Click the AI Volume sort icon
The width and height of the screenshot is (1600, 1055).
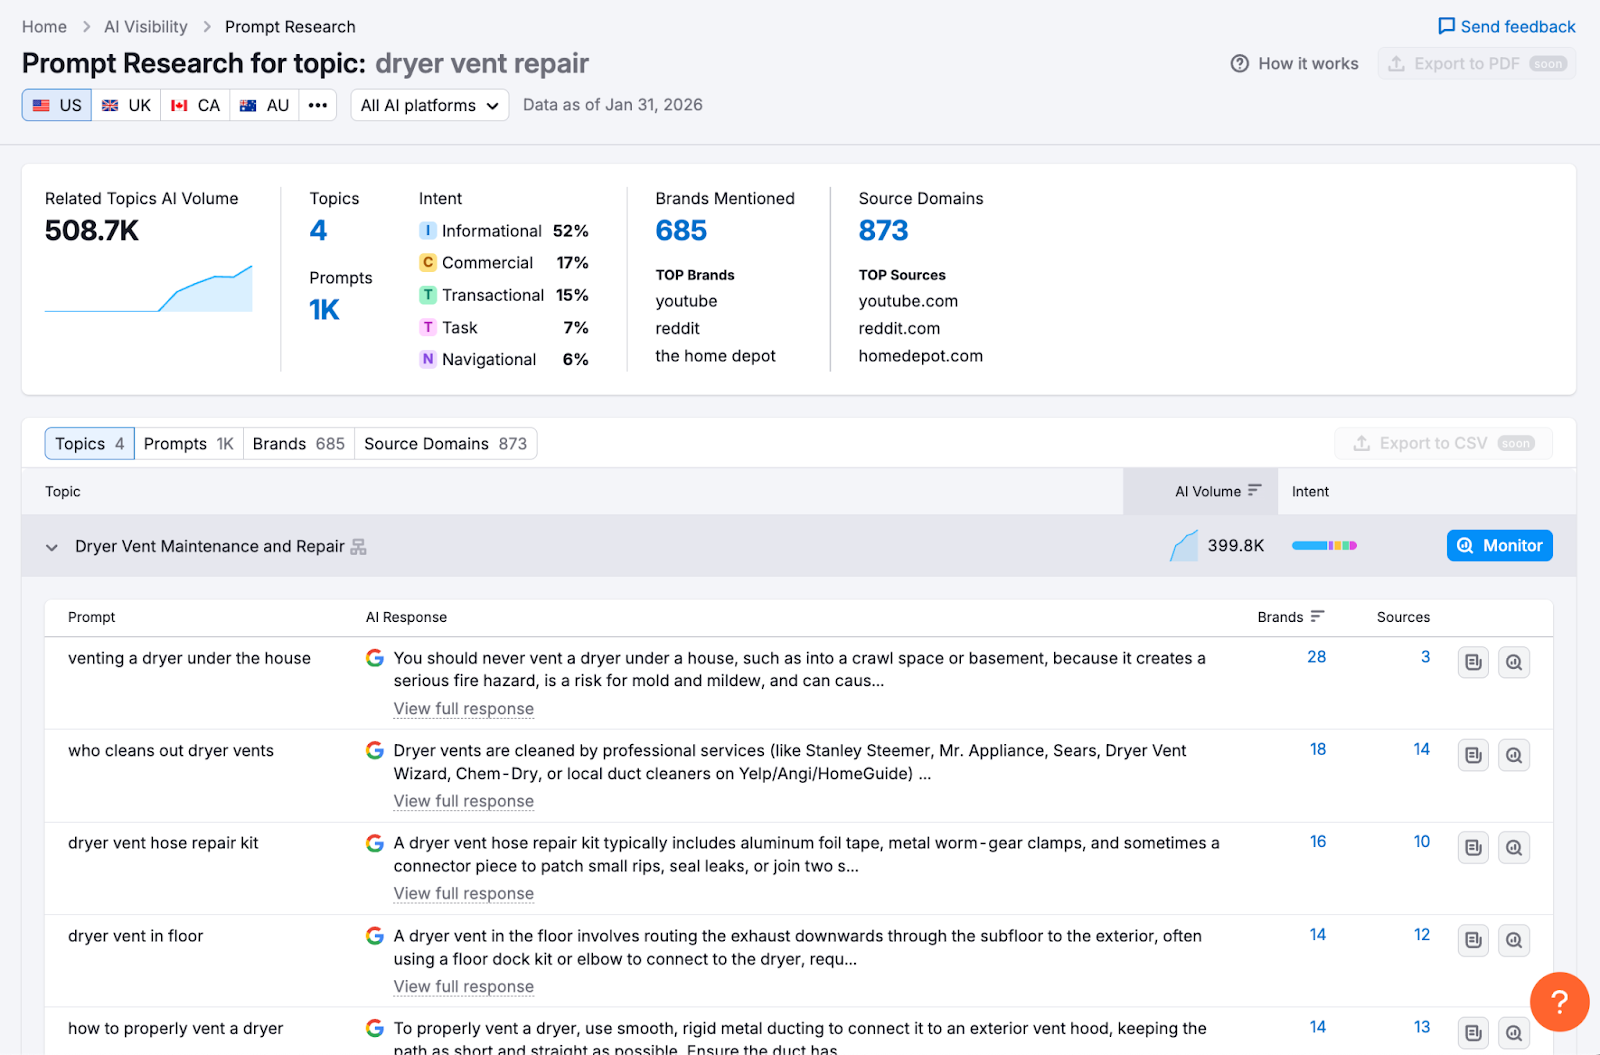1254,491
